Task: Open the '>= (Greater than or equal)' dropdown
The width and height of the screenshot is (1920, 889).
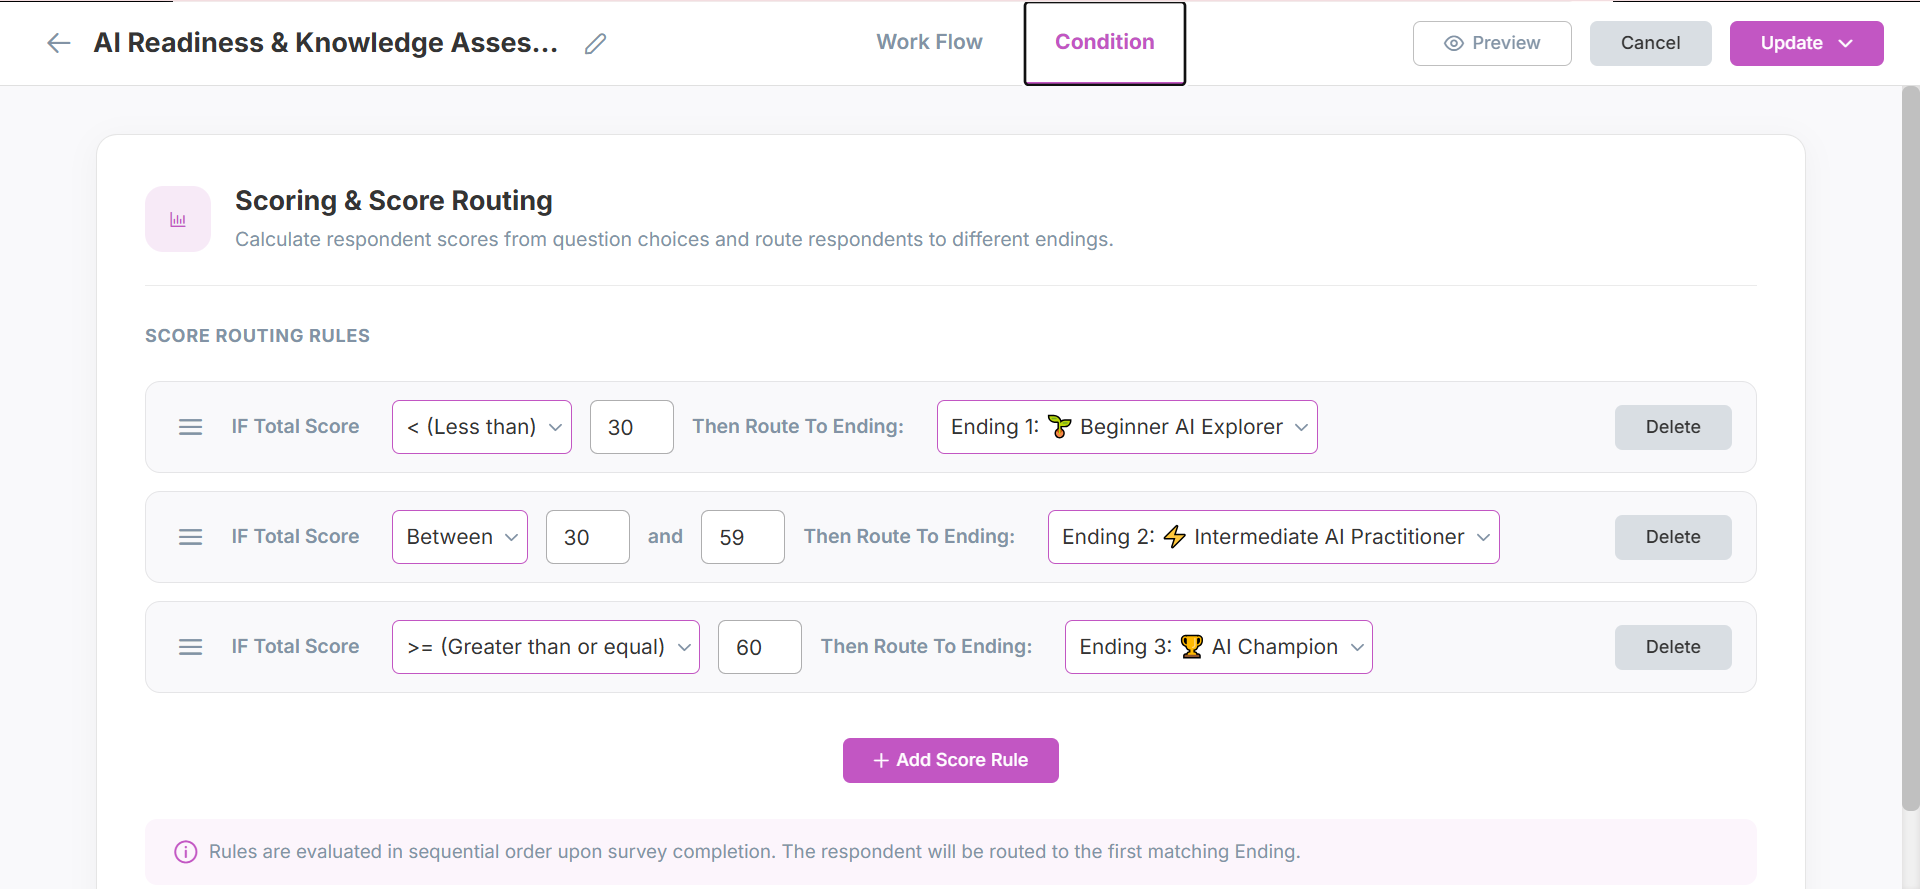Action: (x=546, y=647)
